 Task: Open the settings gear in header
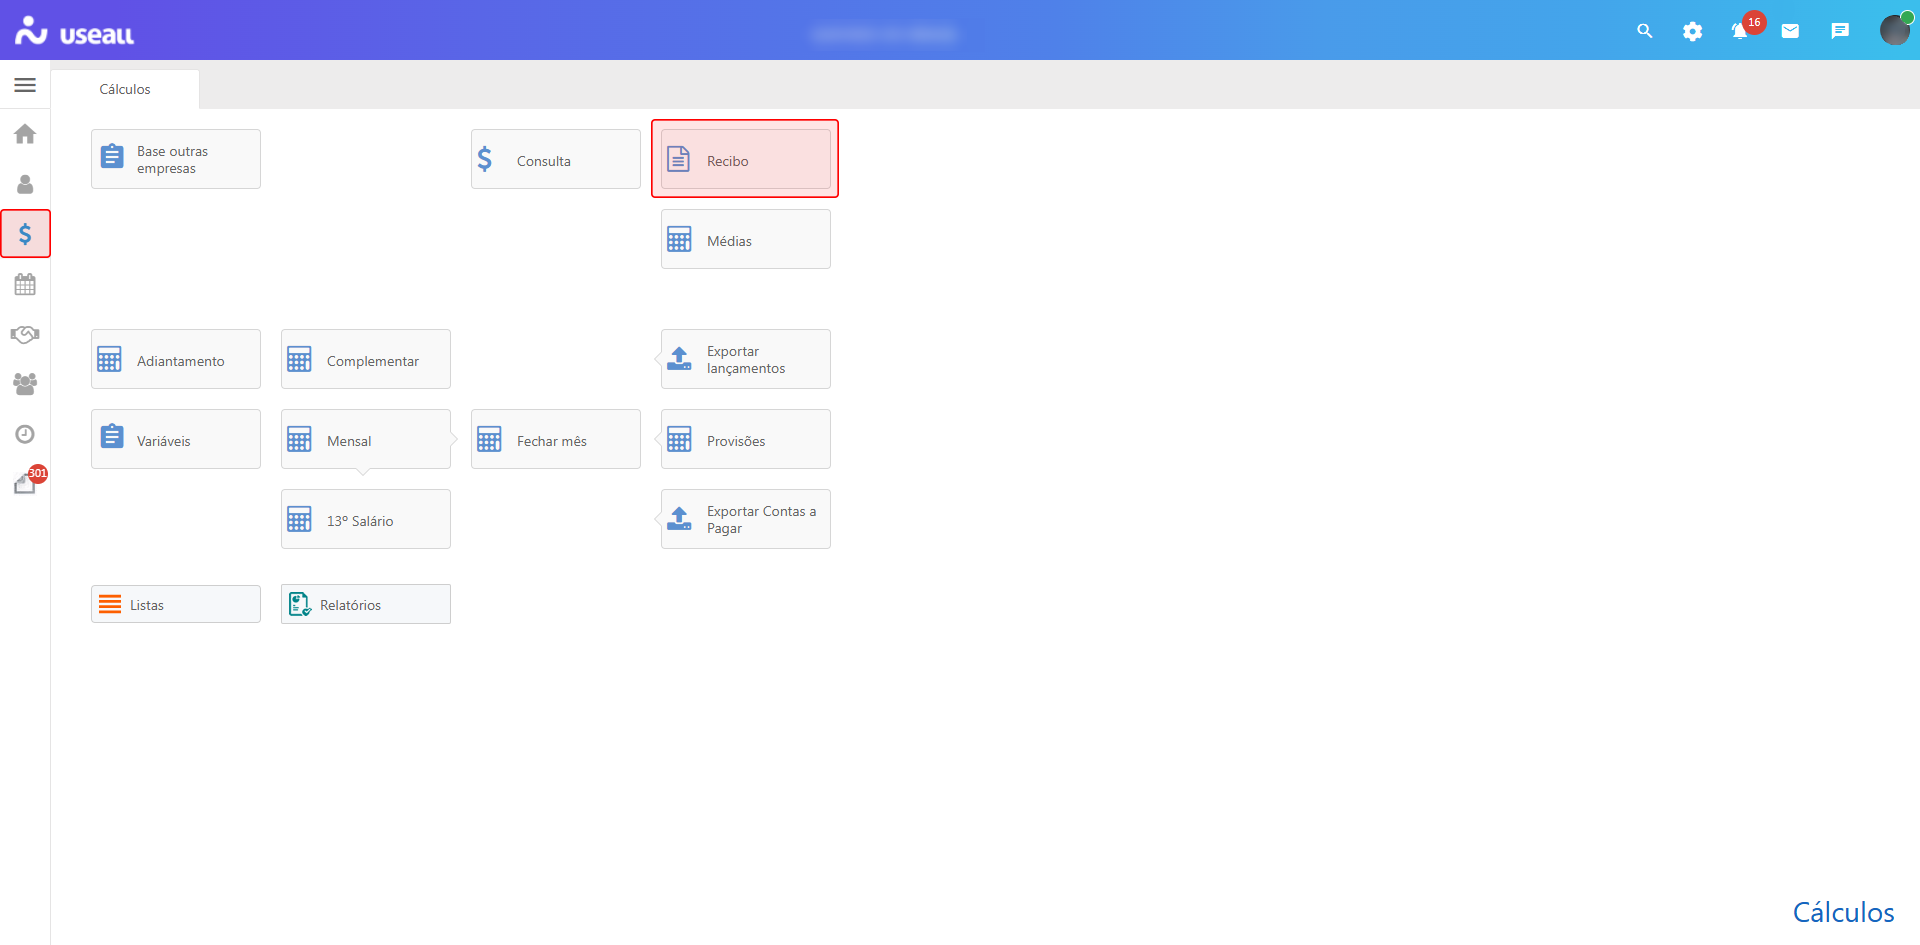pyautogui.click(x=1692, y=31)
